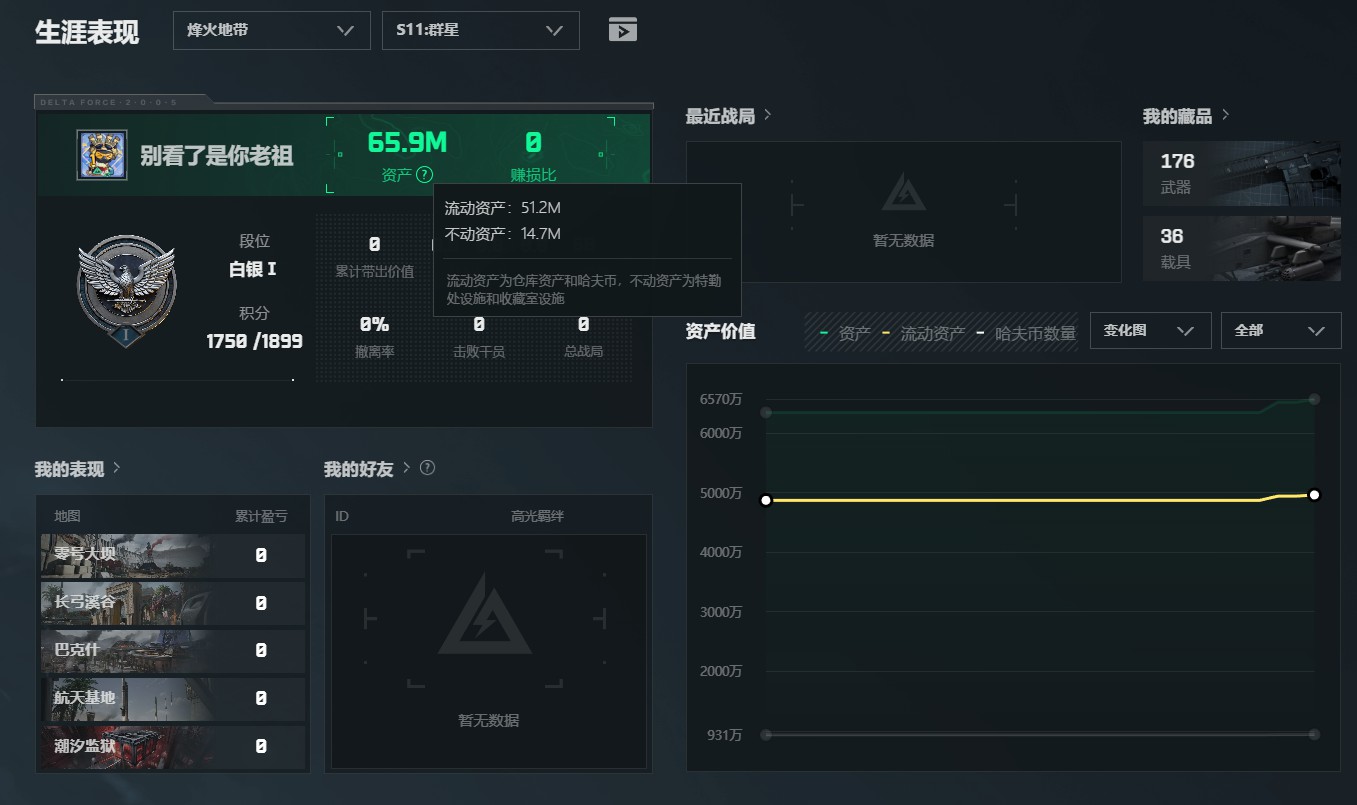Viewport: 1357px width, 805px height.
Task: Select the 巴克什 map row
Action: point(173,651)
